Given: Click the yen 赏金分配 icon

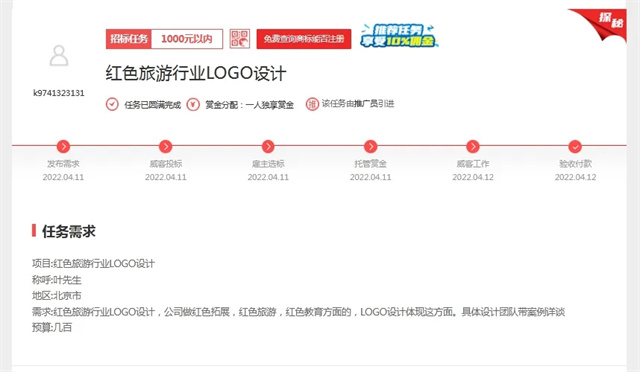Looking at the screenshot, I should pos(193,105).
